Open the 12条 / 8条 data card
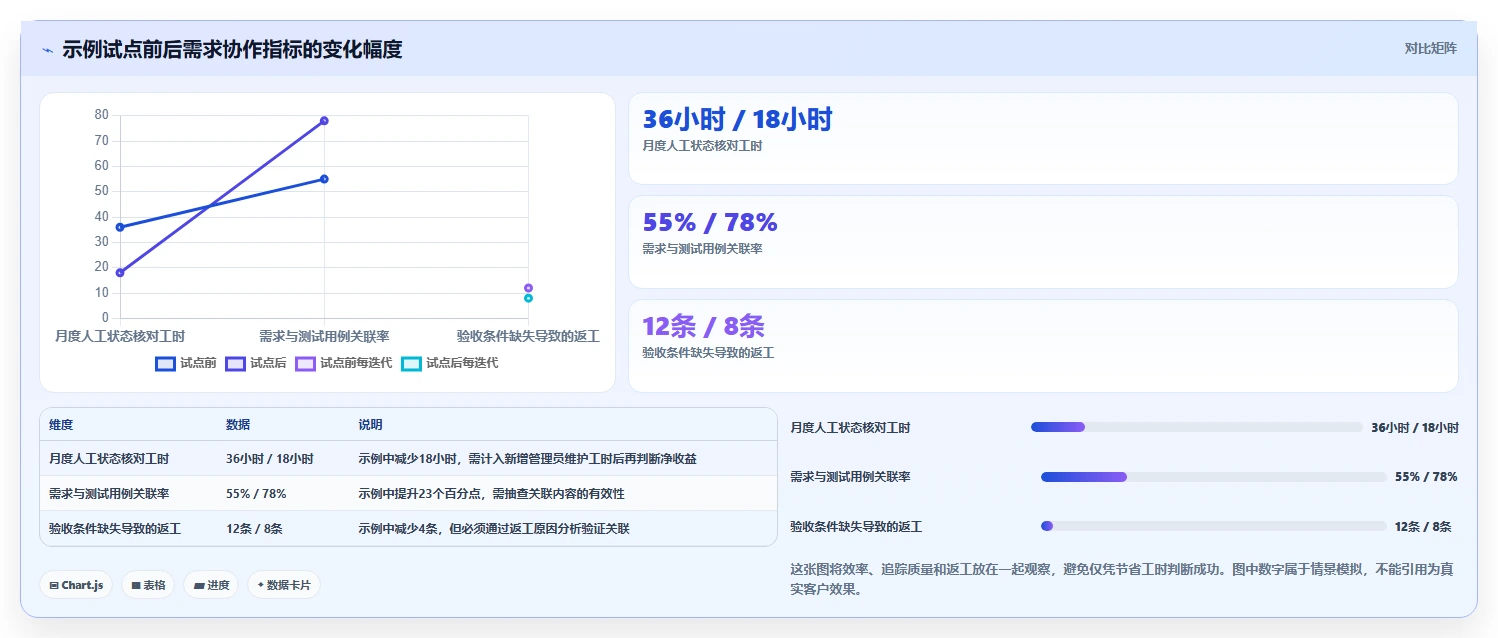 1043,346
